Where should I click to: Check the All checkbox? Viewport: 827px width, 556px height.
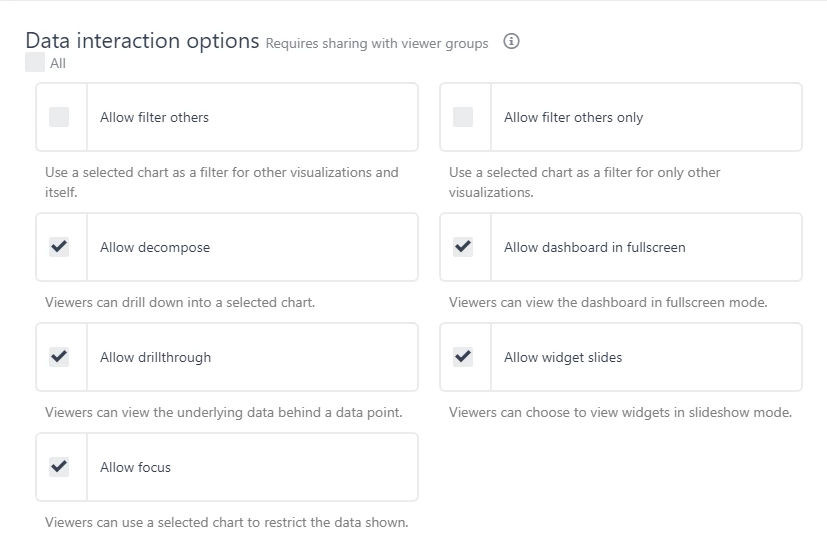[35, 63]
